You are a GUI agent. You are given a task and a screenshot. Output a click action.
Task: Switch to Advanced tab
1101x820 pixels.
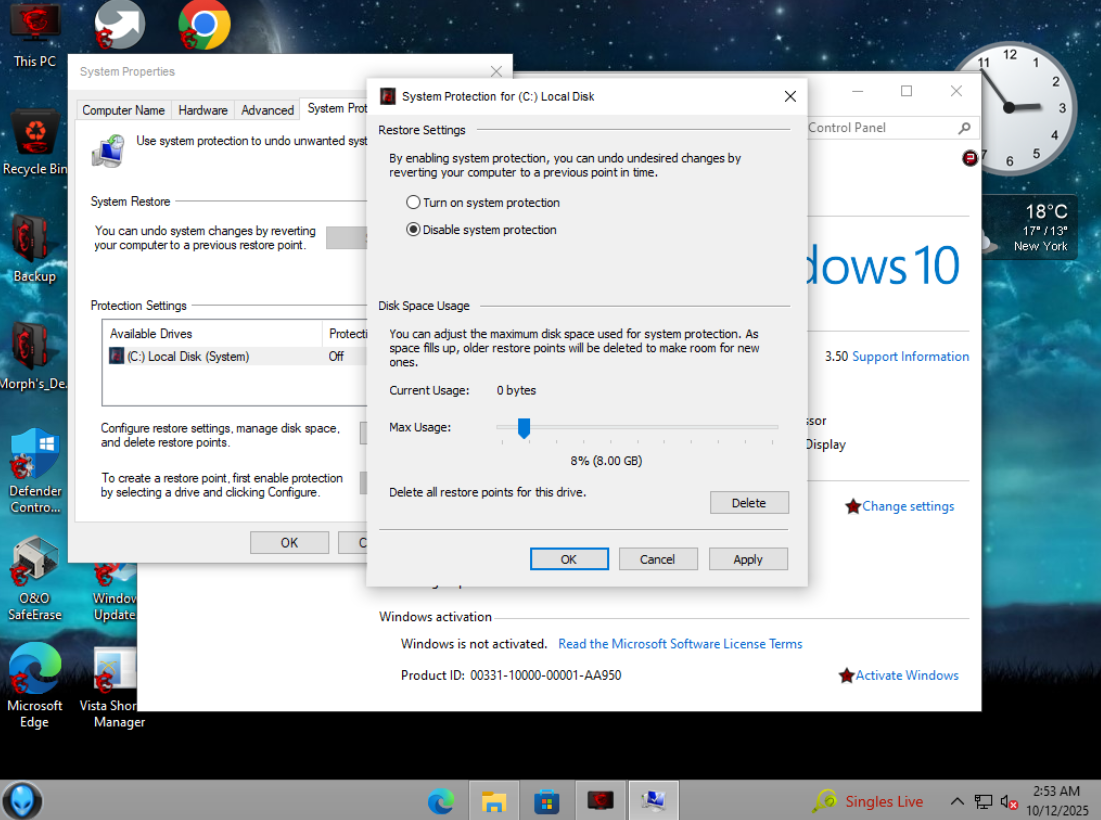tap(268, 110)
